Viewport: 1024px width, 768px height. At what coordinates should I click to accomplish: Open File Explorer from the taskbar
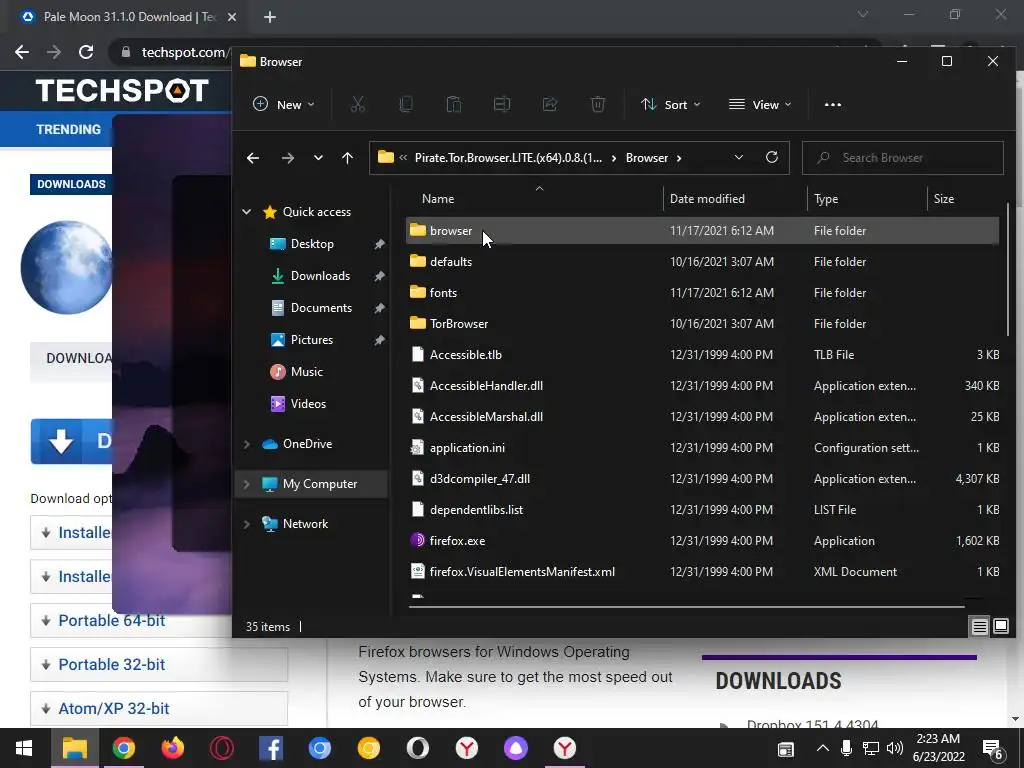[74, 748]
